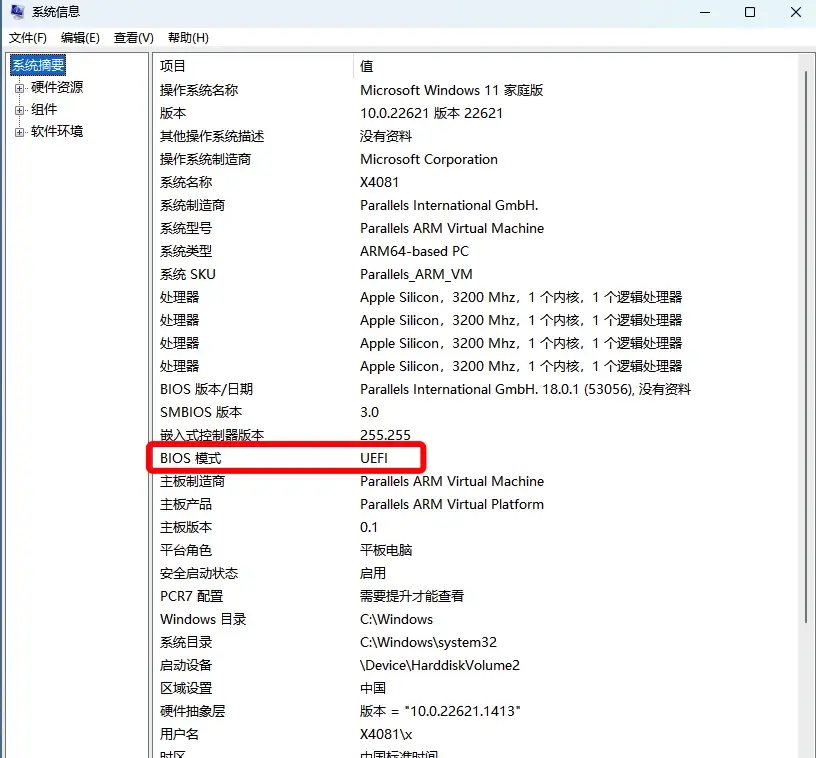Image resolution: width=816 pixels, height=758 pixels.
Task: Select the 系统制造商 row
Action: [x=475, y=205]
